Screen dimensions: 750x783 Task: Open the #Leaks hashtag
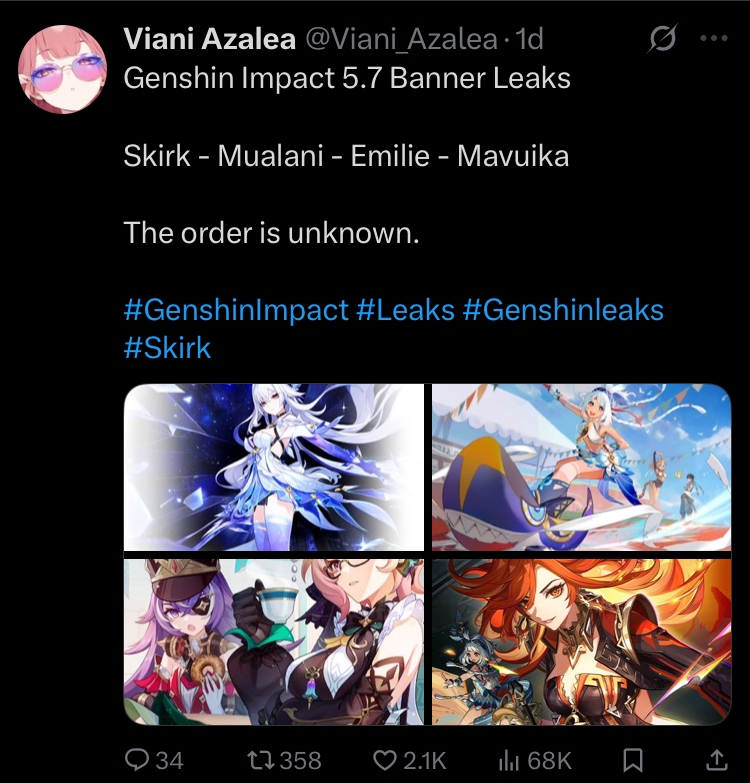405,310
